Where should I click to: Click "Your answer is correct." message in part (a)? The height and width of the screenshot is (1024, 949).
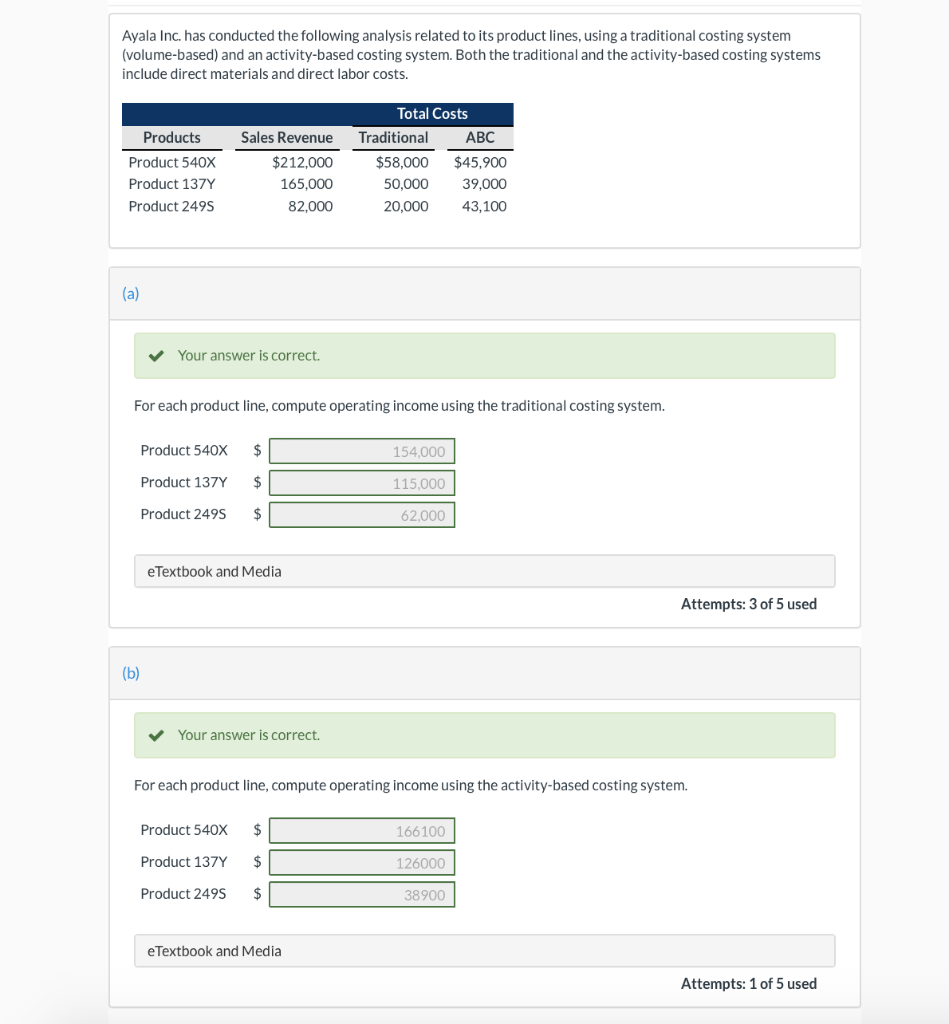pyautogui.click(x=249, y=356)
